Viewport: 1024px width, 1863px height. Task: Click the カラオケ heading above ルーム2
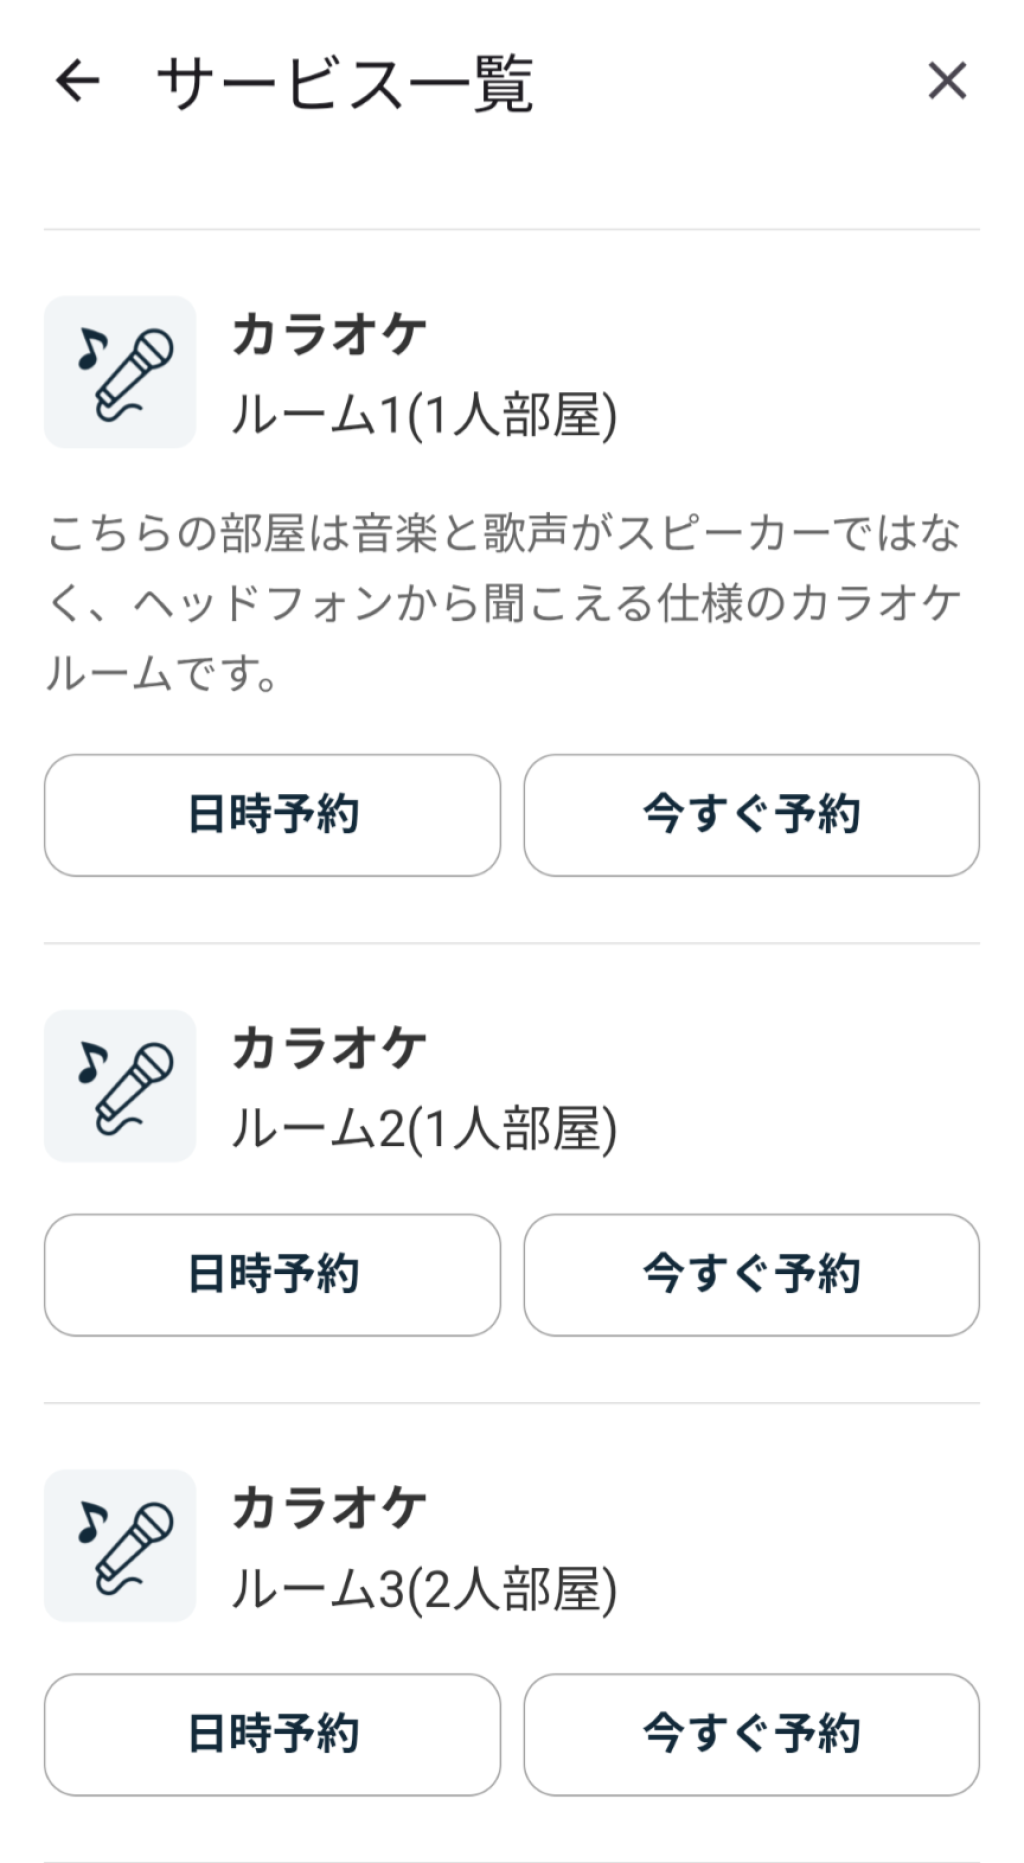click(329, 1049)
